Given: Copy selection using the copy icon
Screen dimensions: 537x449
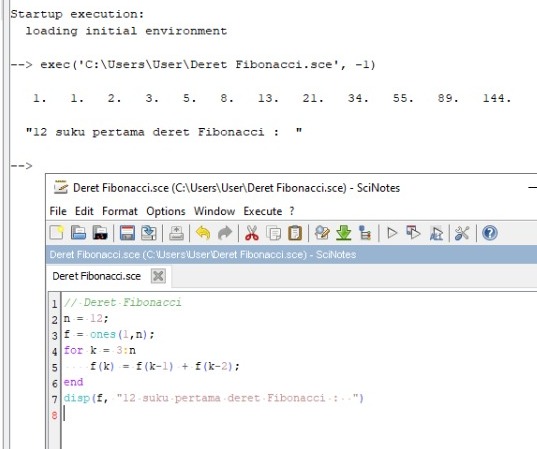Looking at the screenshot, I should point(273,233).
